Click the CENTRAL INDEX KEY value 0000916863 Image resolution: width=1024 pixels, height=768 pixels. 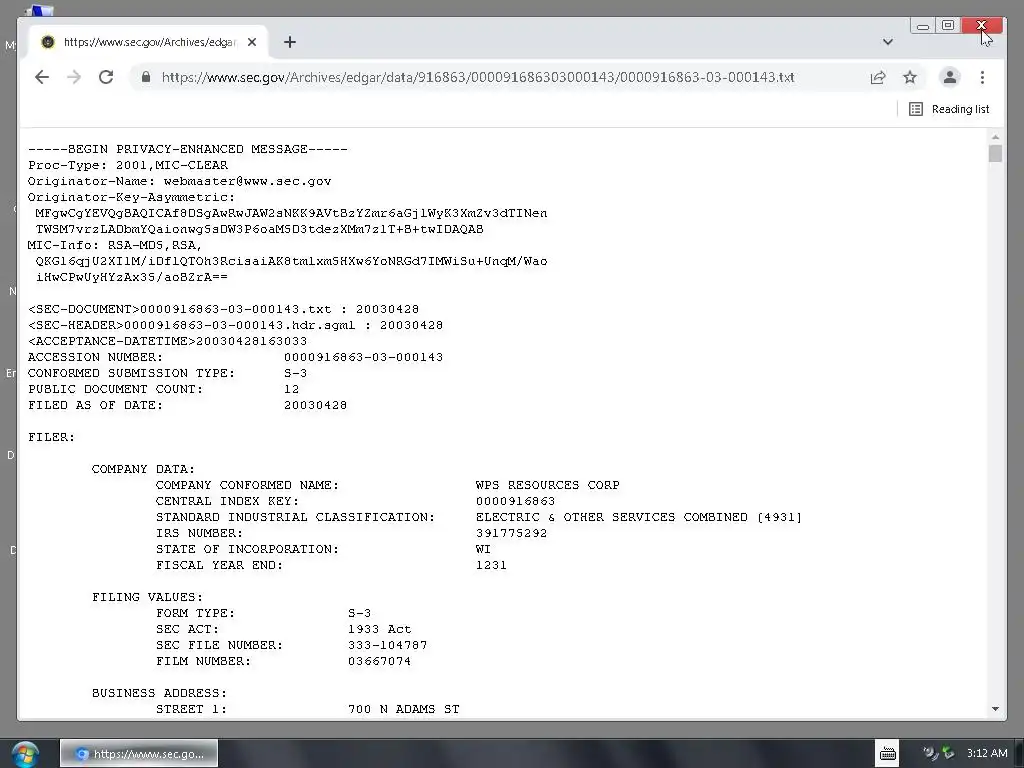(x=515, y=502)
